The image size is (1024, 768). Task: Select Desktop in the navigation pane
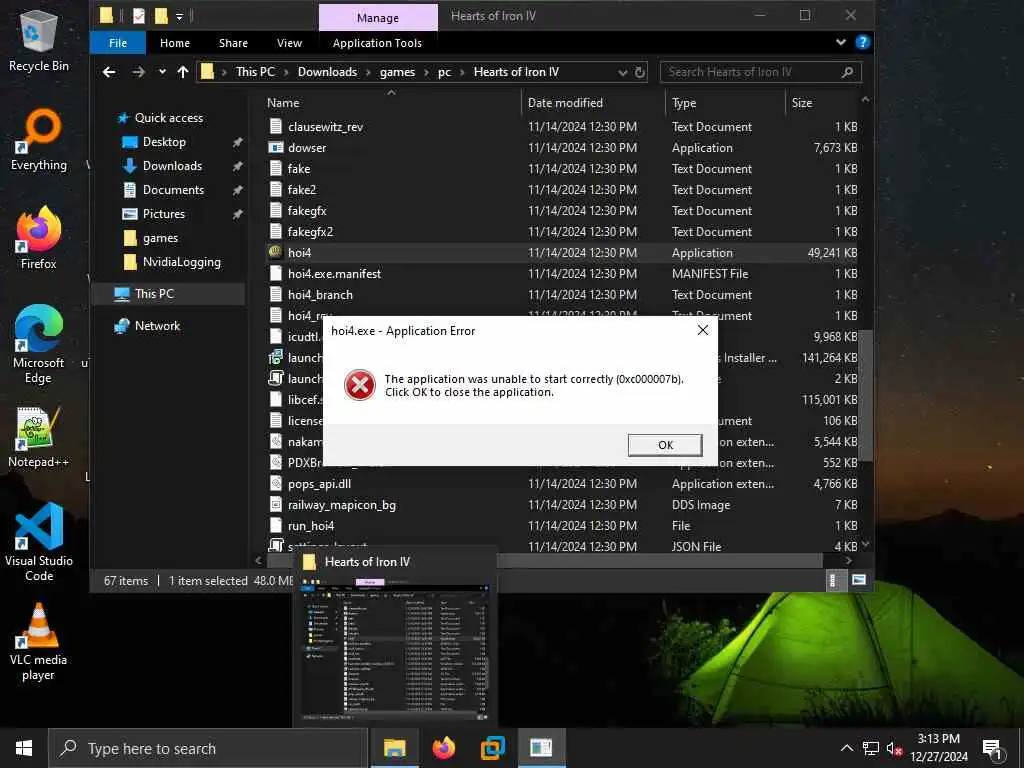tap(164, 142)
